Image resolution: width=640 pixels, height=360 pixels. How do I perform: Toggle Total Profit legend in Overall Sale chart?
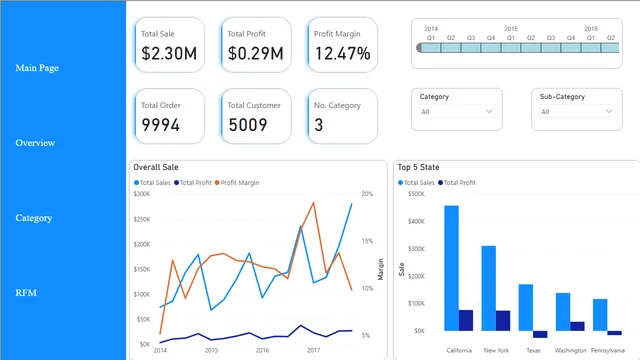click(x=193, y=183)
